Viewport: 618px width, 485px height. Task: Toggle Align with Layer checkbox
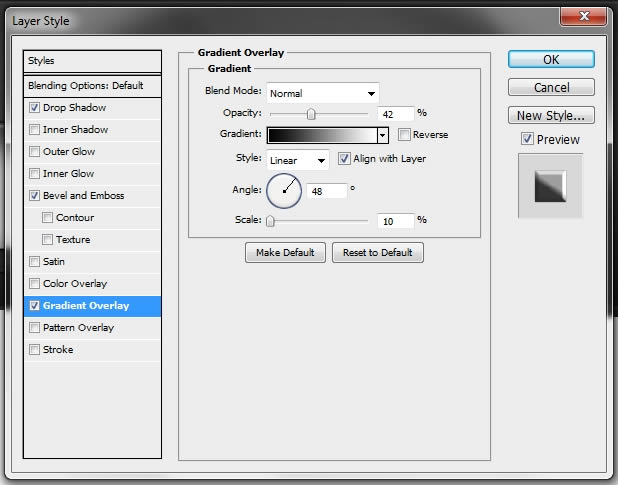coord(344,158)
